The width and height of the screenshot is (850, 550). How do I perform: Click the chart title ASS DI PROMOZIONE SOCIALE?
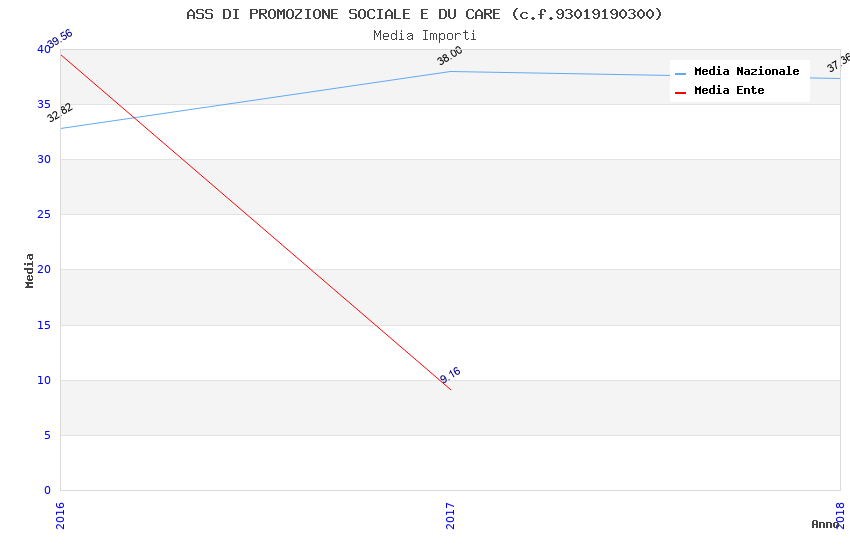[x=424, y=14]
